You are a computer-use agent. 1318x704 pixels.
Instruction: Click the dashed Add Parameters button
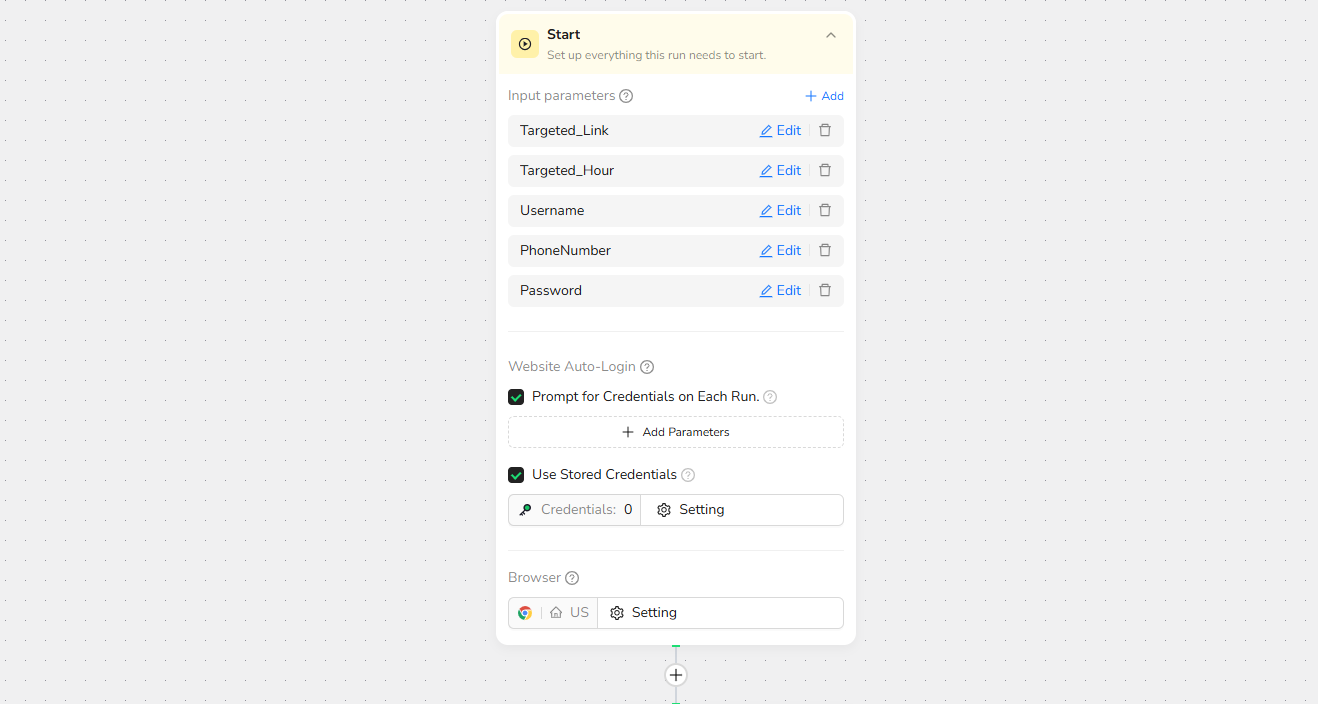675,432
